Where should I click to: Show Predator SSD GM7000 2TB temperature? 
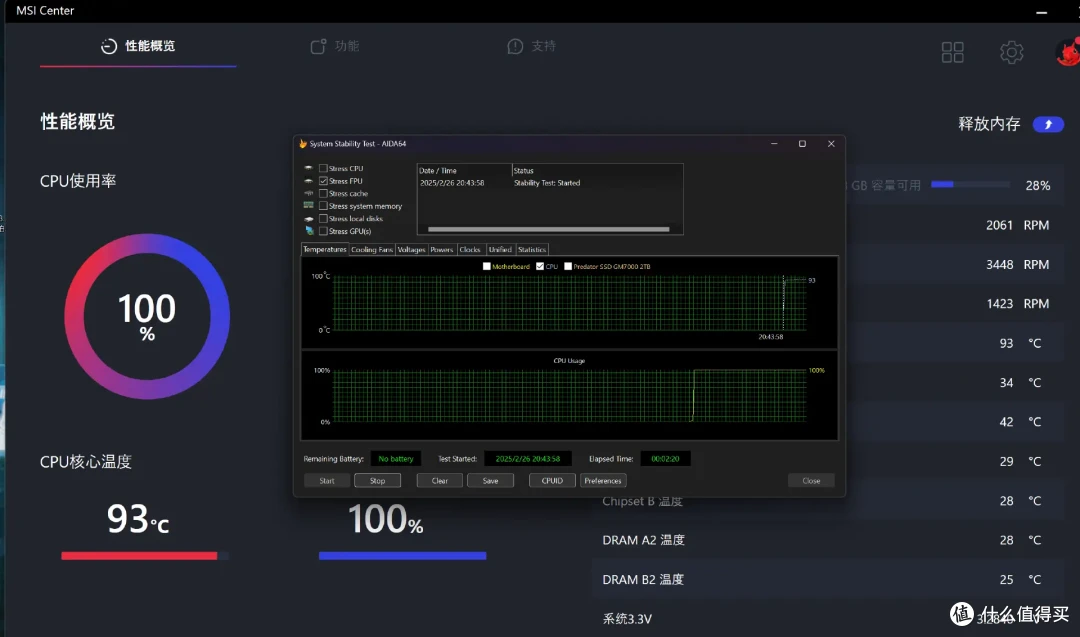coord(568,266)
